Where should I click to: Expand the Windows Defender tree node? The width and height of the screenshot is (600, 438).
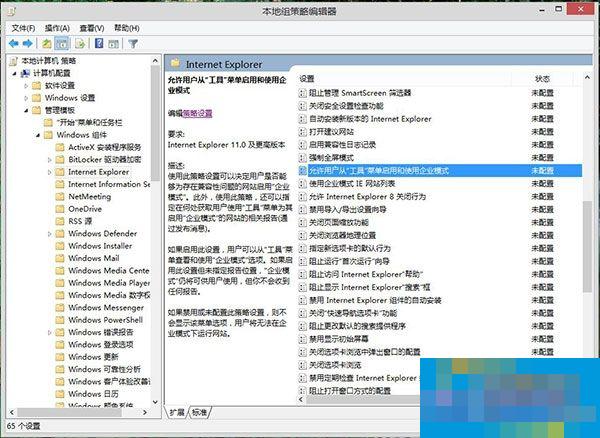[49, 234]
